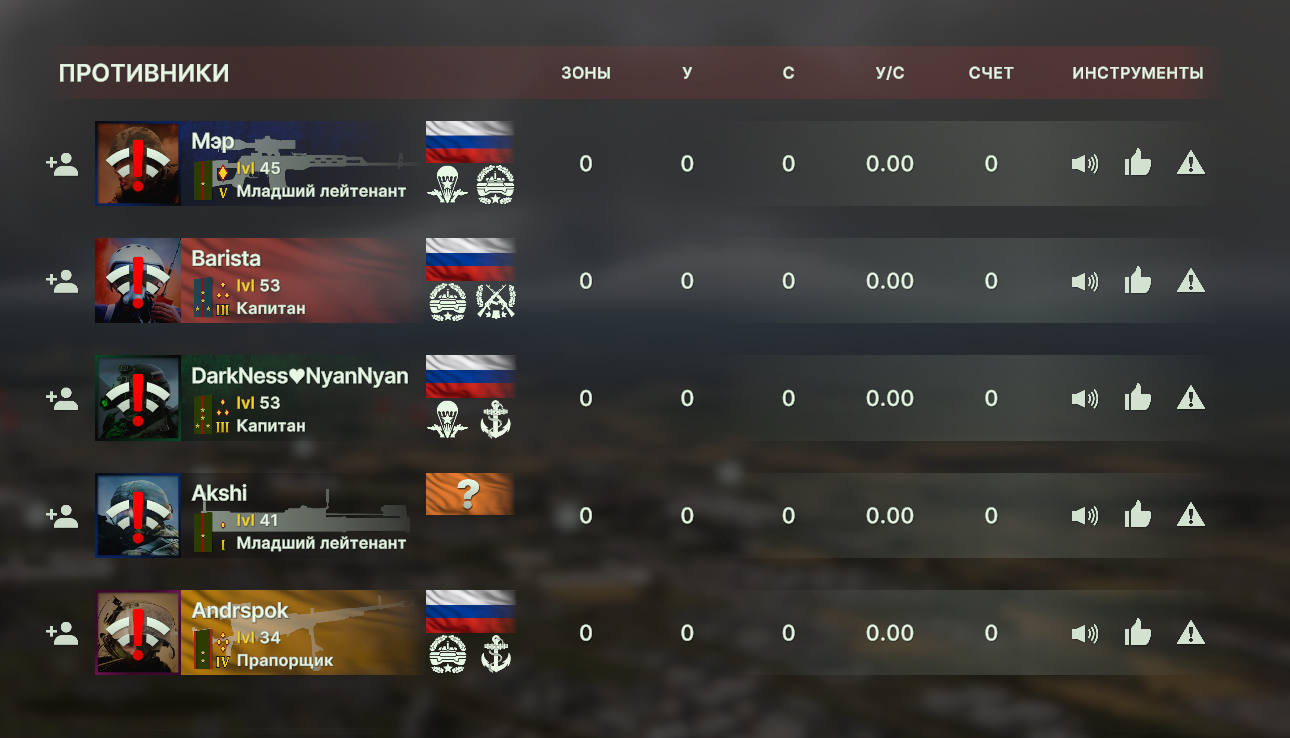The width and height of the screenshot is (1290, 738).
Task: Toggle speaker icon for Andrspok
Action: click(1085, 633)
